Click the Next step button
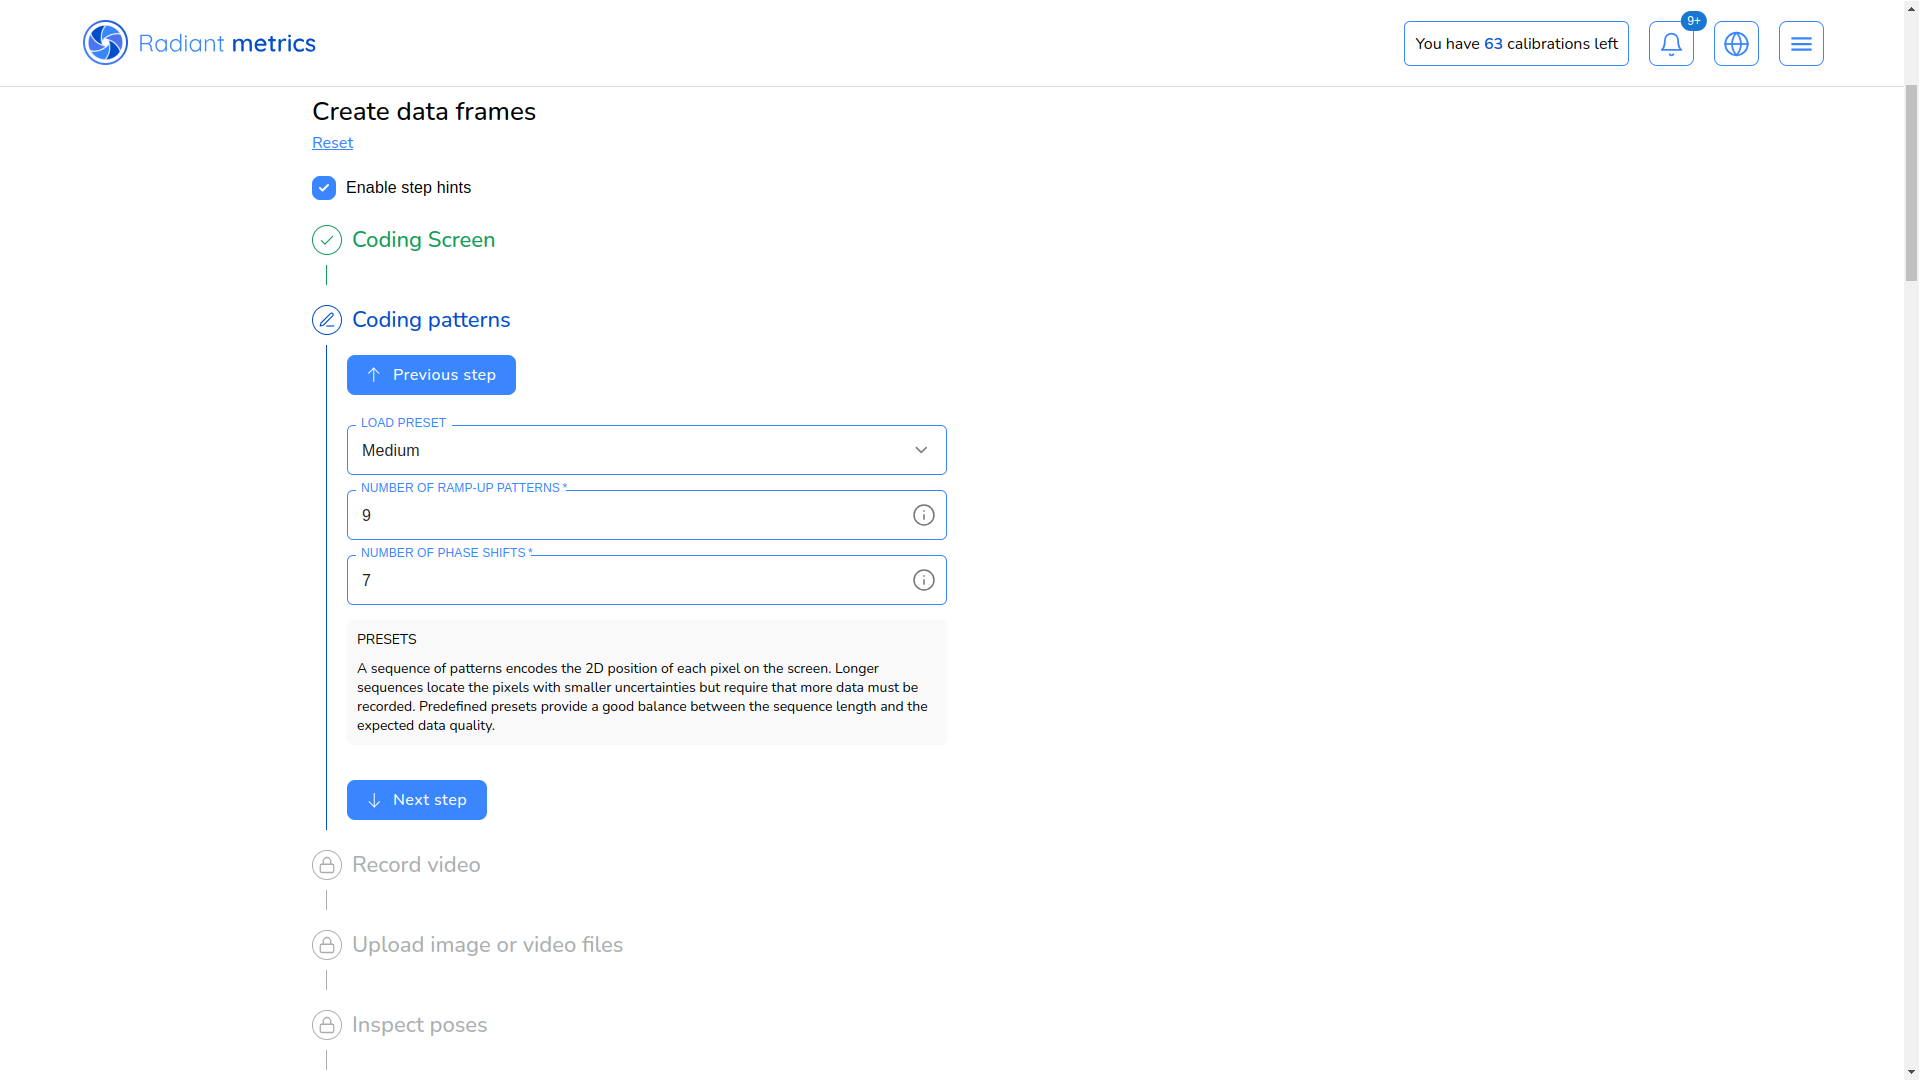 click(416, 800)
